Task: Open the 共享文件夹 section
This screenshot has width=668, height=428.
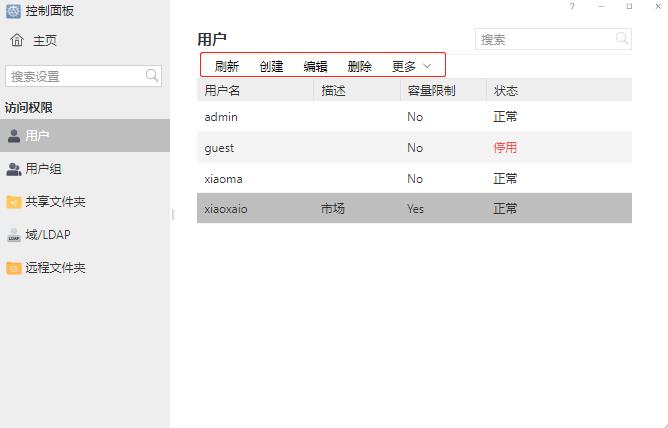Action: point(55,202)
